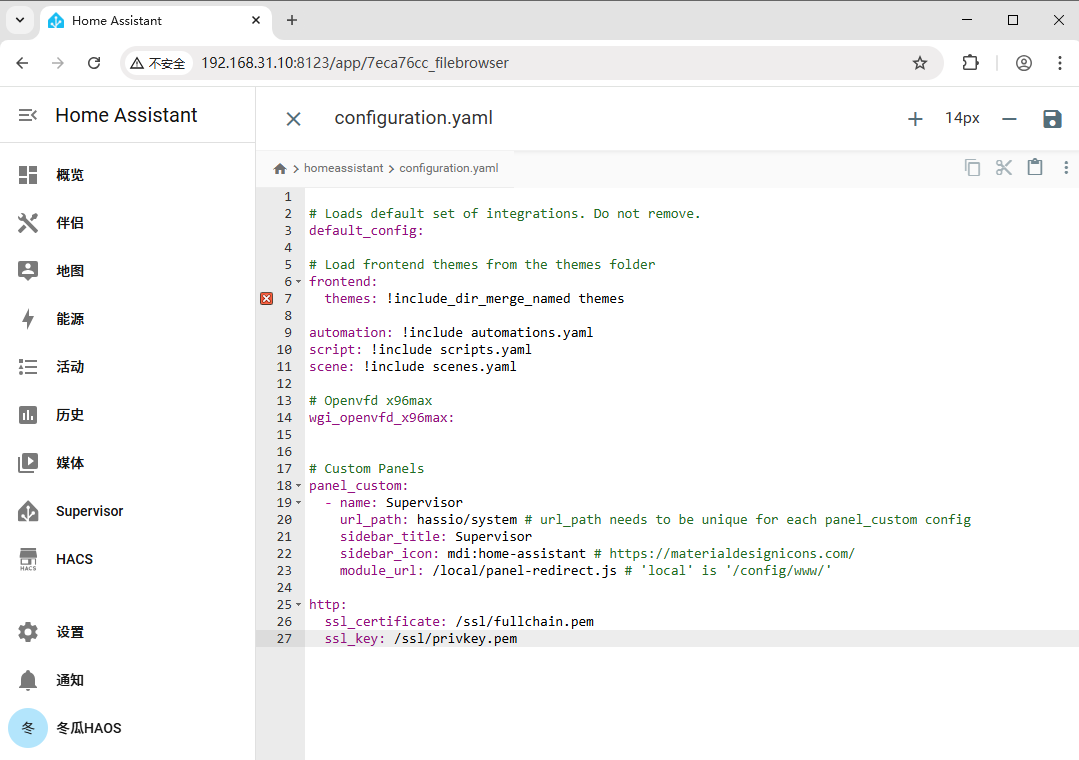Click the configuration.yaml breadcrumb
The width and height of the screenshot is (1079, 760).
pyautogui.click(x=449, y=168)
